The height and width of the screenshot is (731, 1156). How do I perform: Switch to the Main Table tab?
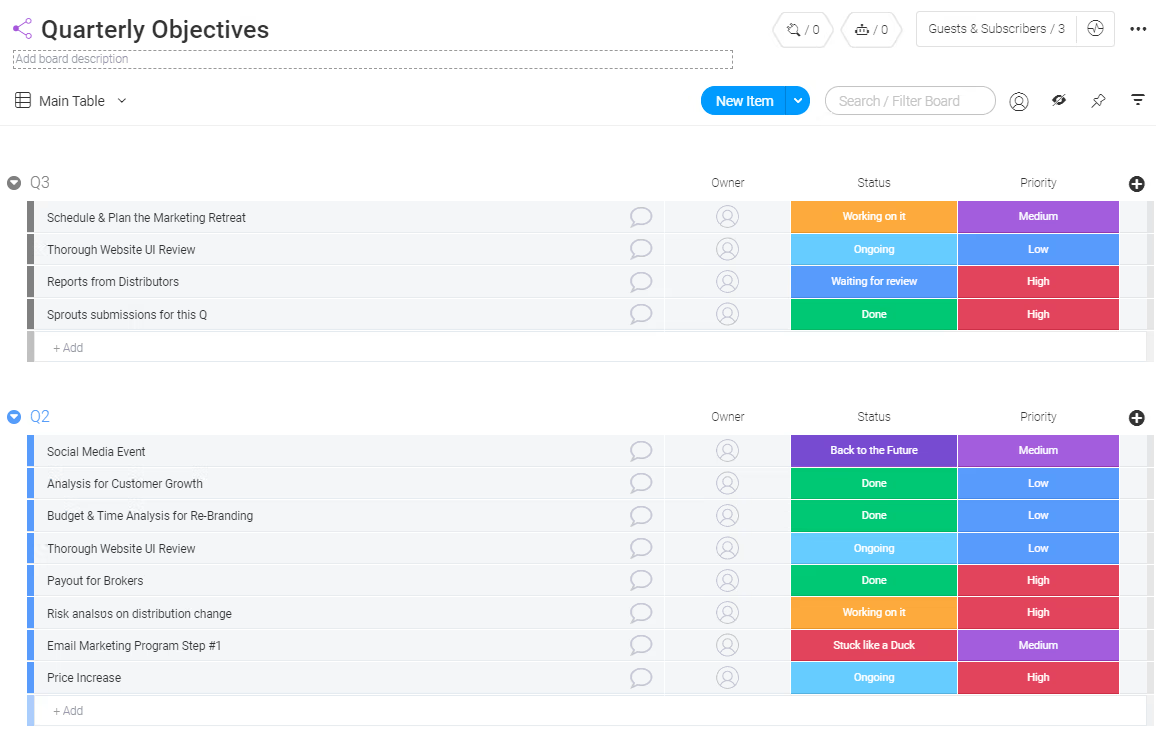coord(70,100)
